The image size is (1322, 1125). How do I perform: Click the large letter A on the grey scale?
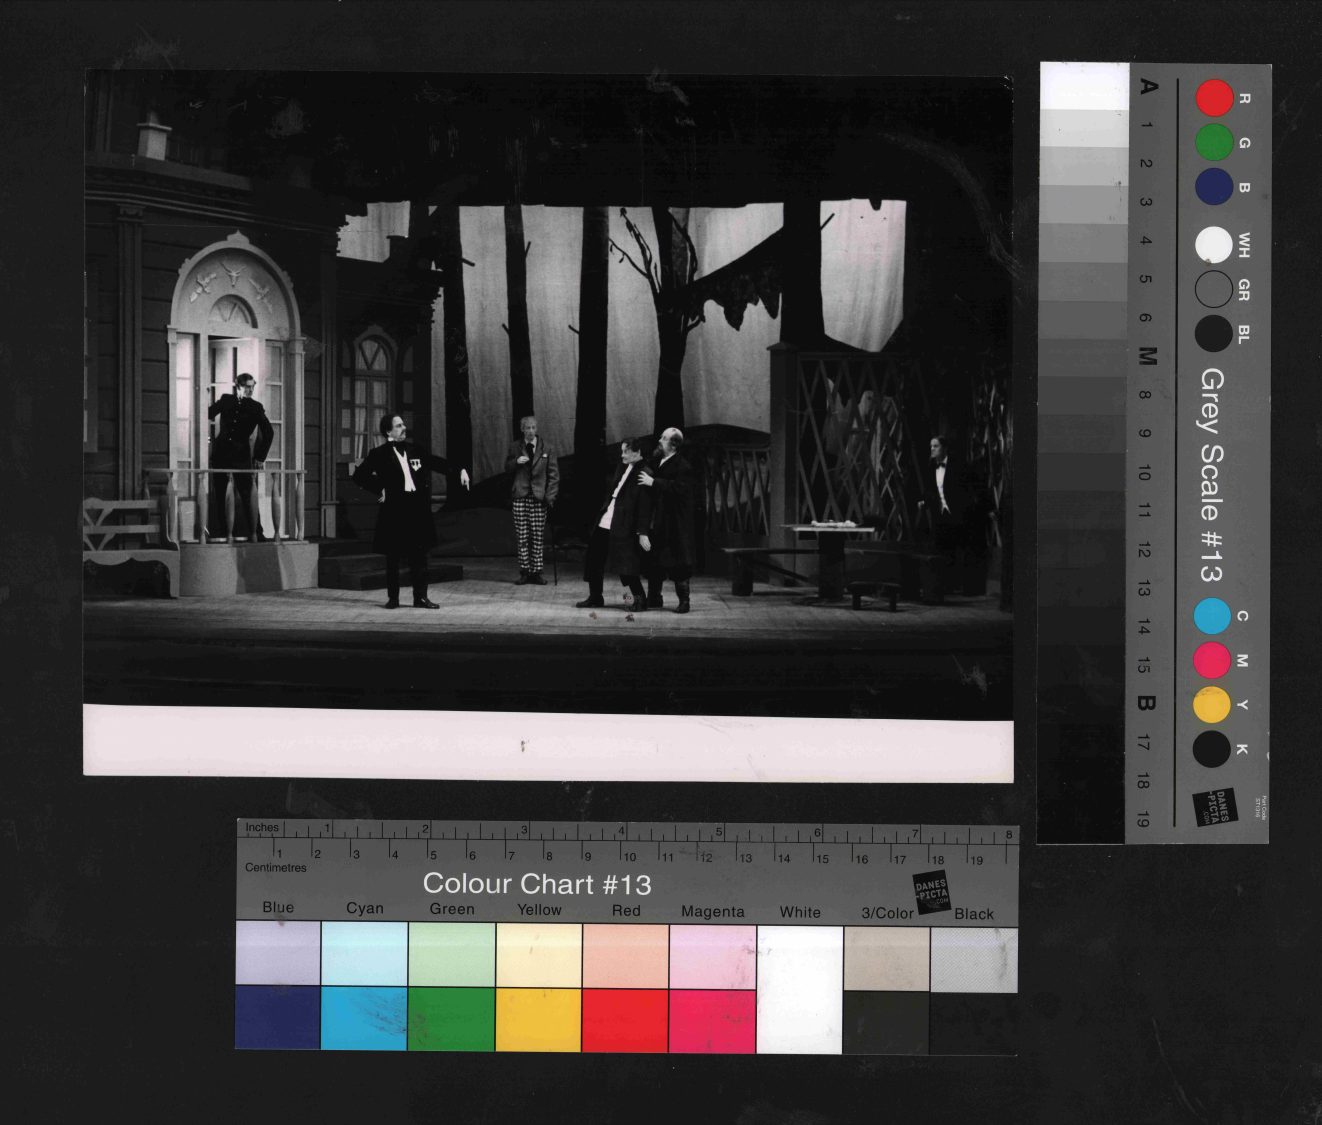pos(1149,87)
